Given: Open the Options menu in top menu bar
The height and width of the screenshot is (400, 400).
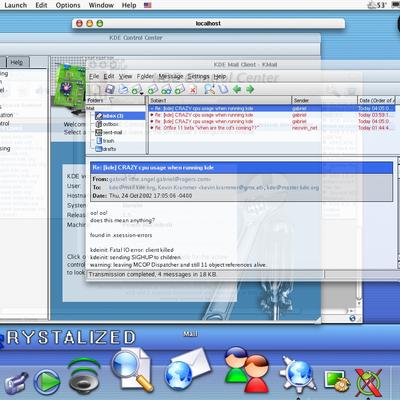Looking at the screenshot, I should point(68,5).
